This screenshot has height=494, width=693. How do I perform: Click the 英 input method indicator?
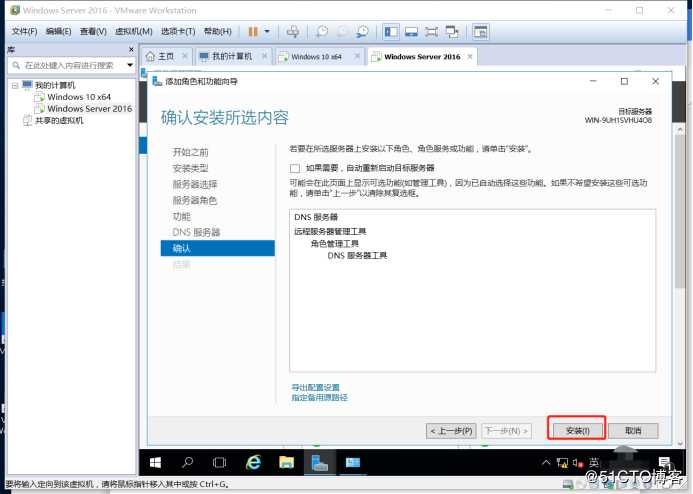[x=594, y=463]
